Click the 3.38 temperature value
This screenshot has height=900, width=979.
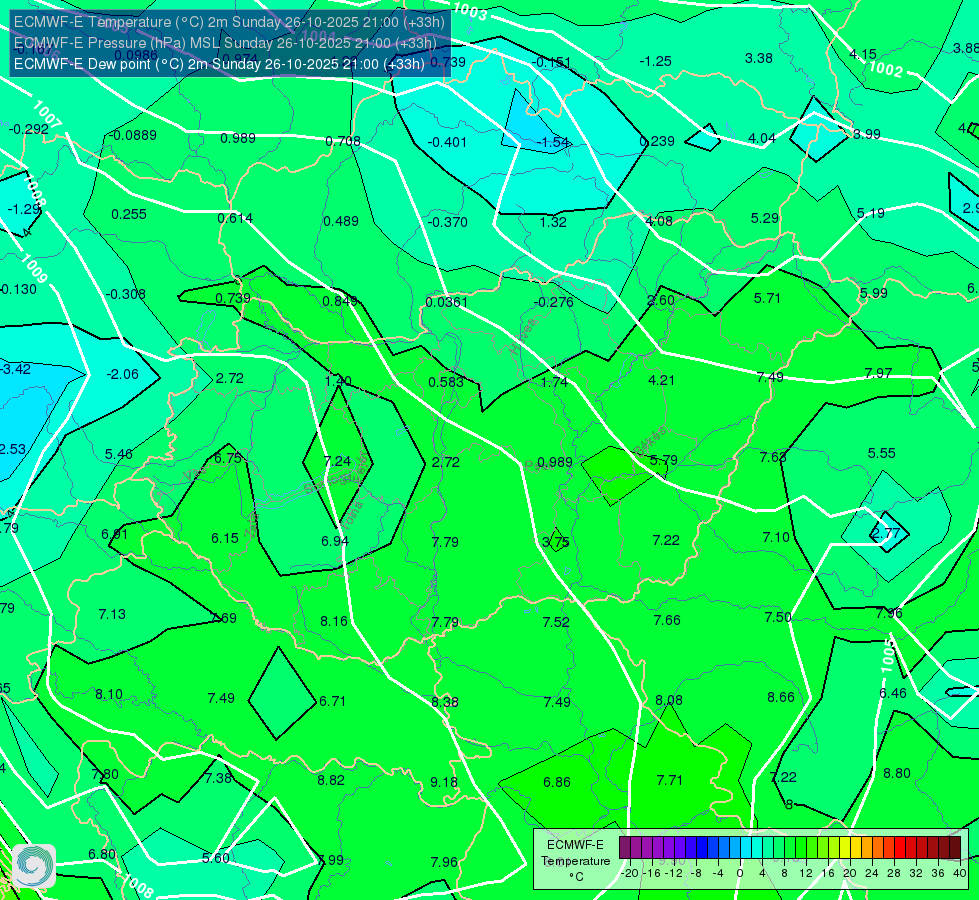click(759, 58)
